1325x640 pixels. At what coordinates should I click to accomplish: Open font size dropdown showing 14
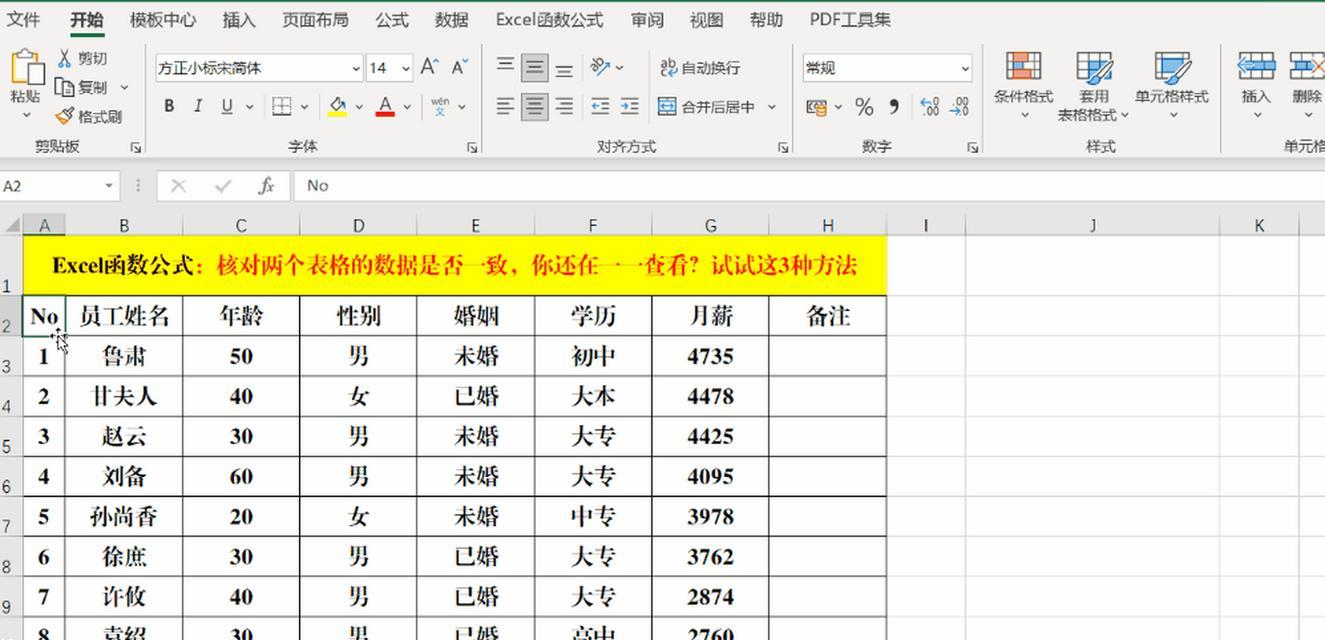tap(406, 68)
